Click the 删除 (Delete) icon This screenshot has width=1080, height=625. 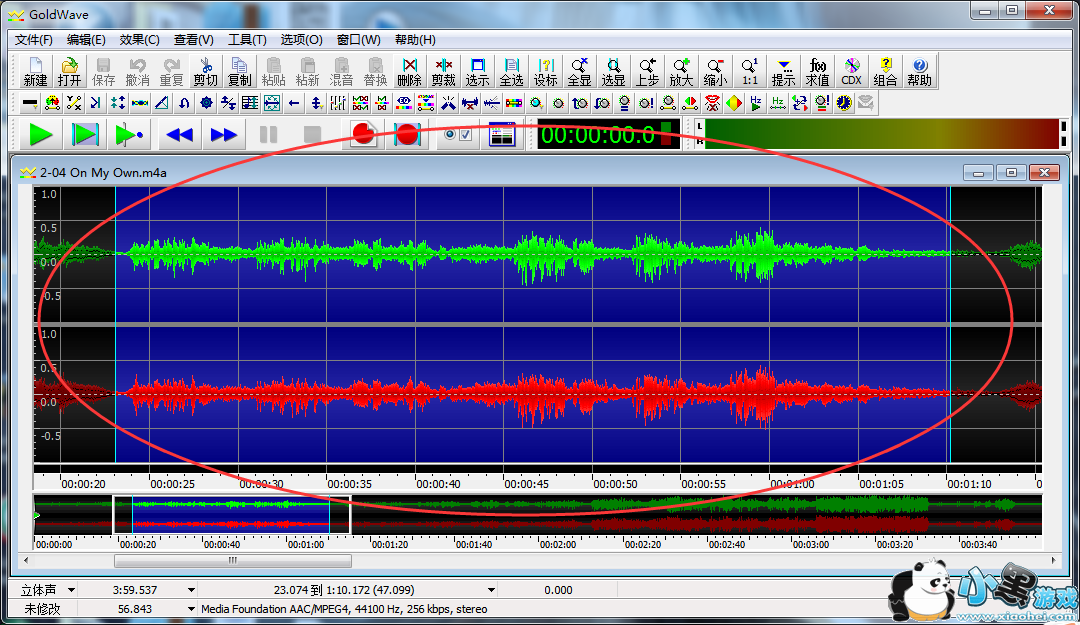click(x=409, y=71)
